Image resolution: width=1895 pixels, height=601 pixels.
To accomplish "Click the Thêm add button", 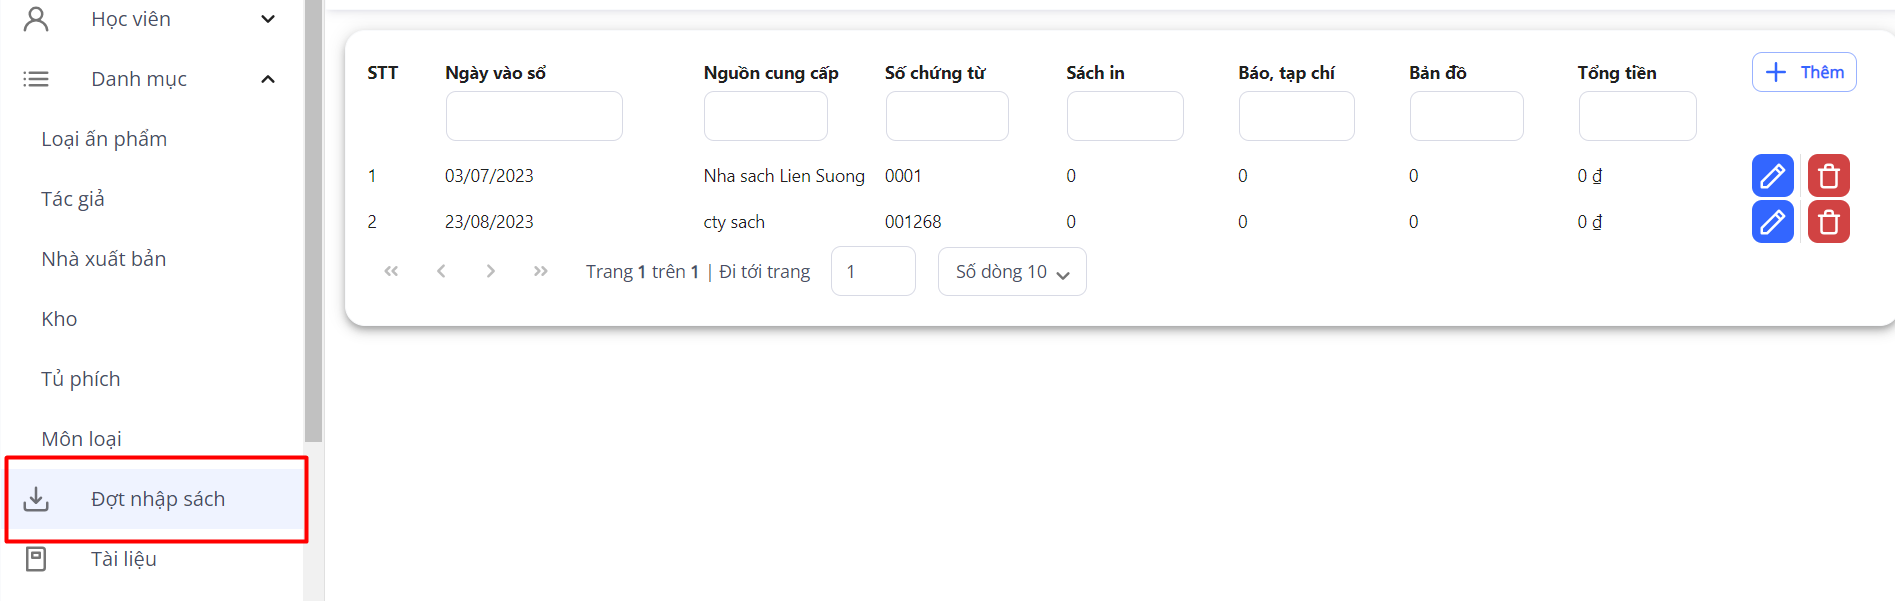I will click(1803, 72).
